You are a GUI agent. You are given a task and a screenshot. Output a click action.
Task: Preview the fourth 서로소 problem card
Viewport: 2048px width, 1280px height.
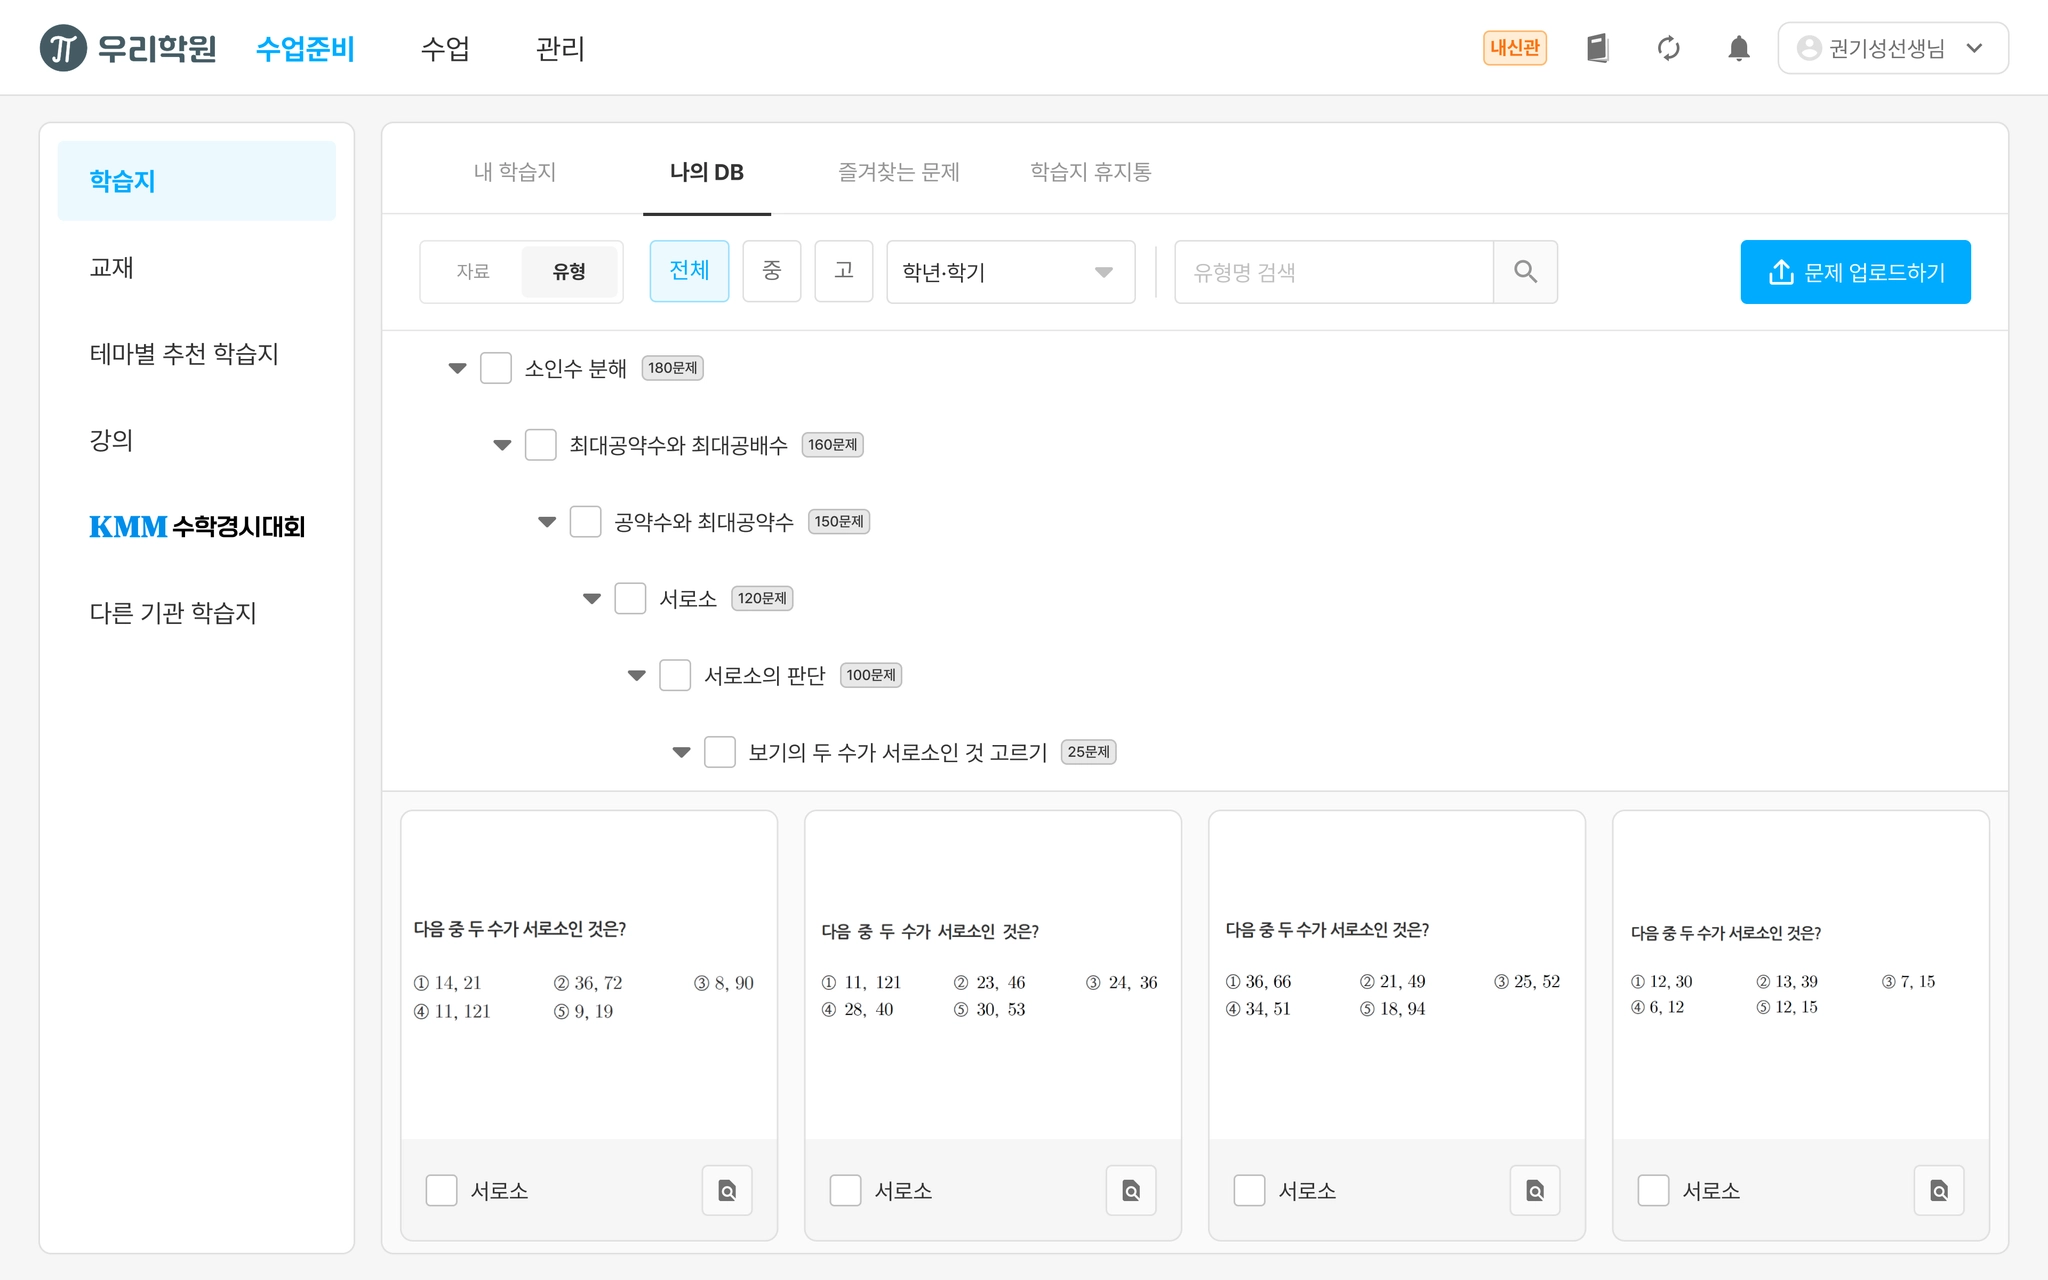pyautogui.click(x=1939, y=1190)
